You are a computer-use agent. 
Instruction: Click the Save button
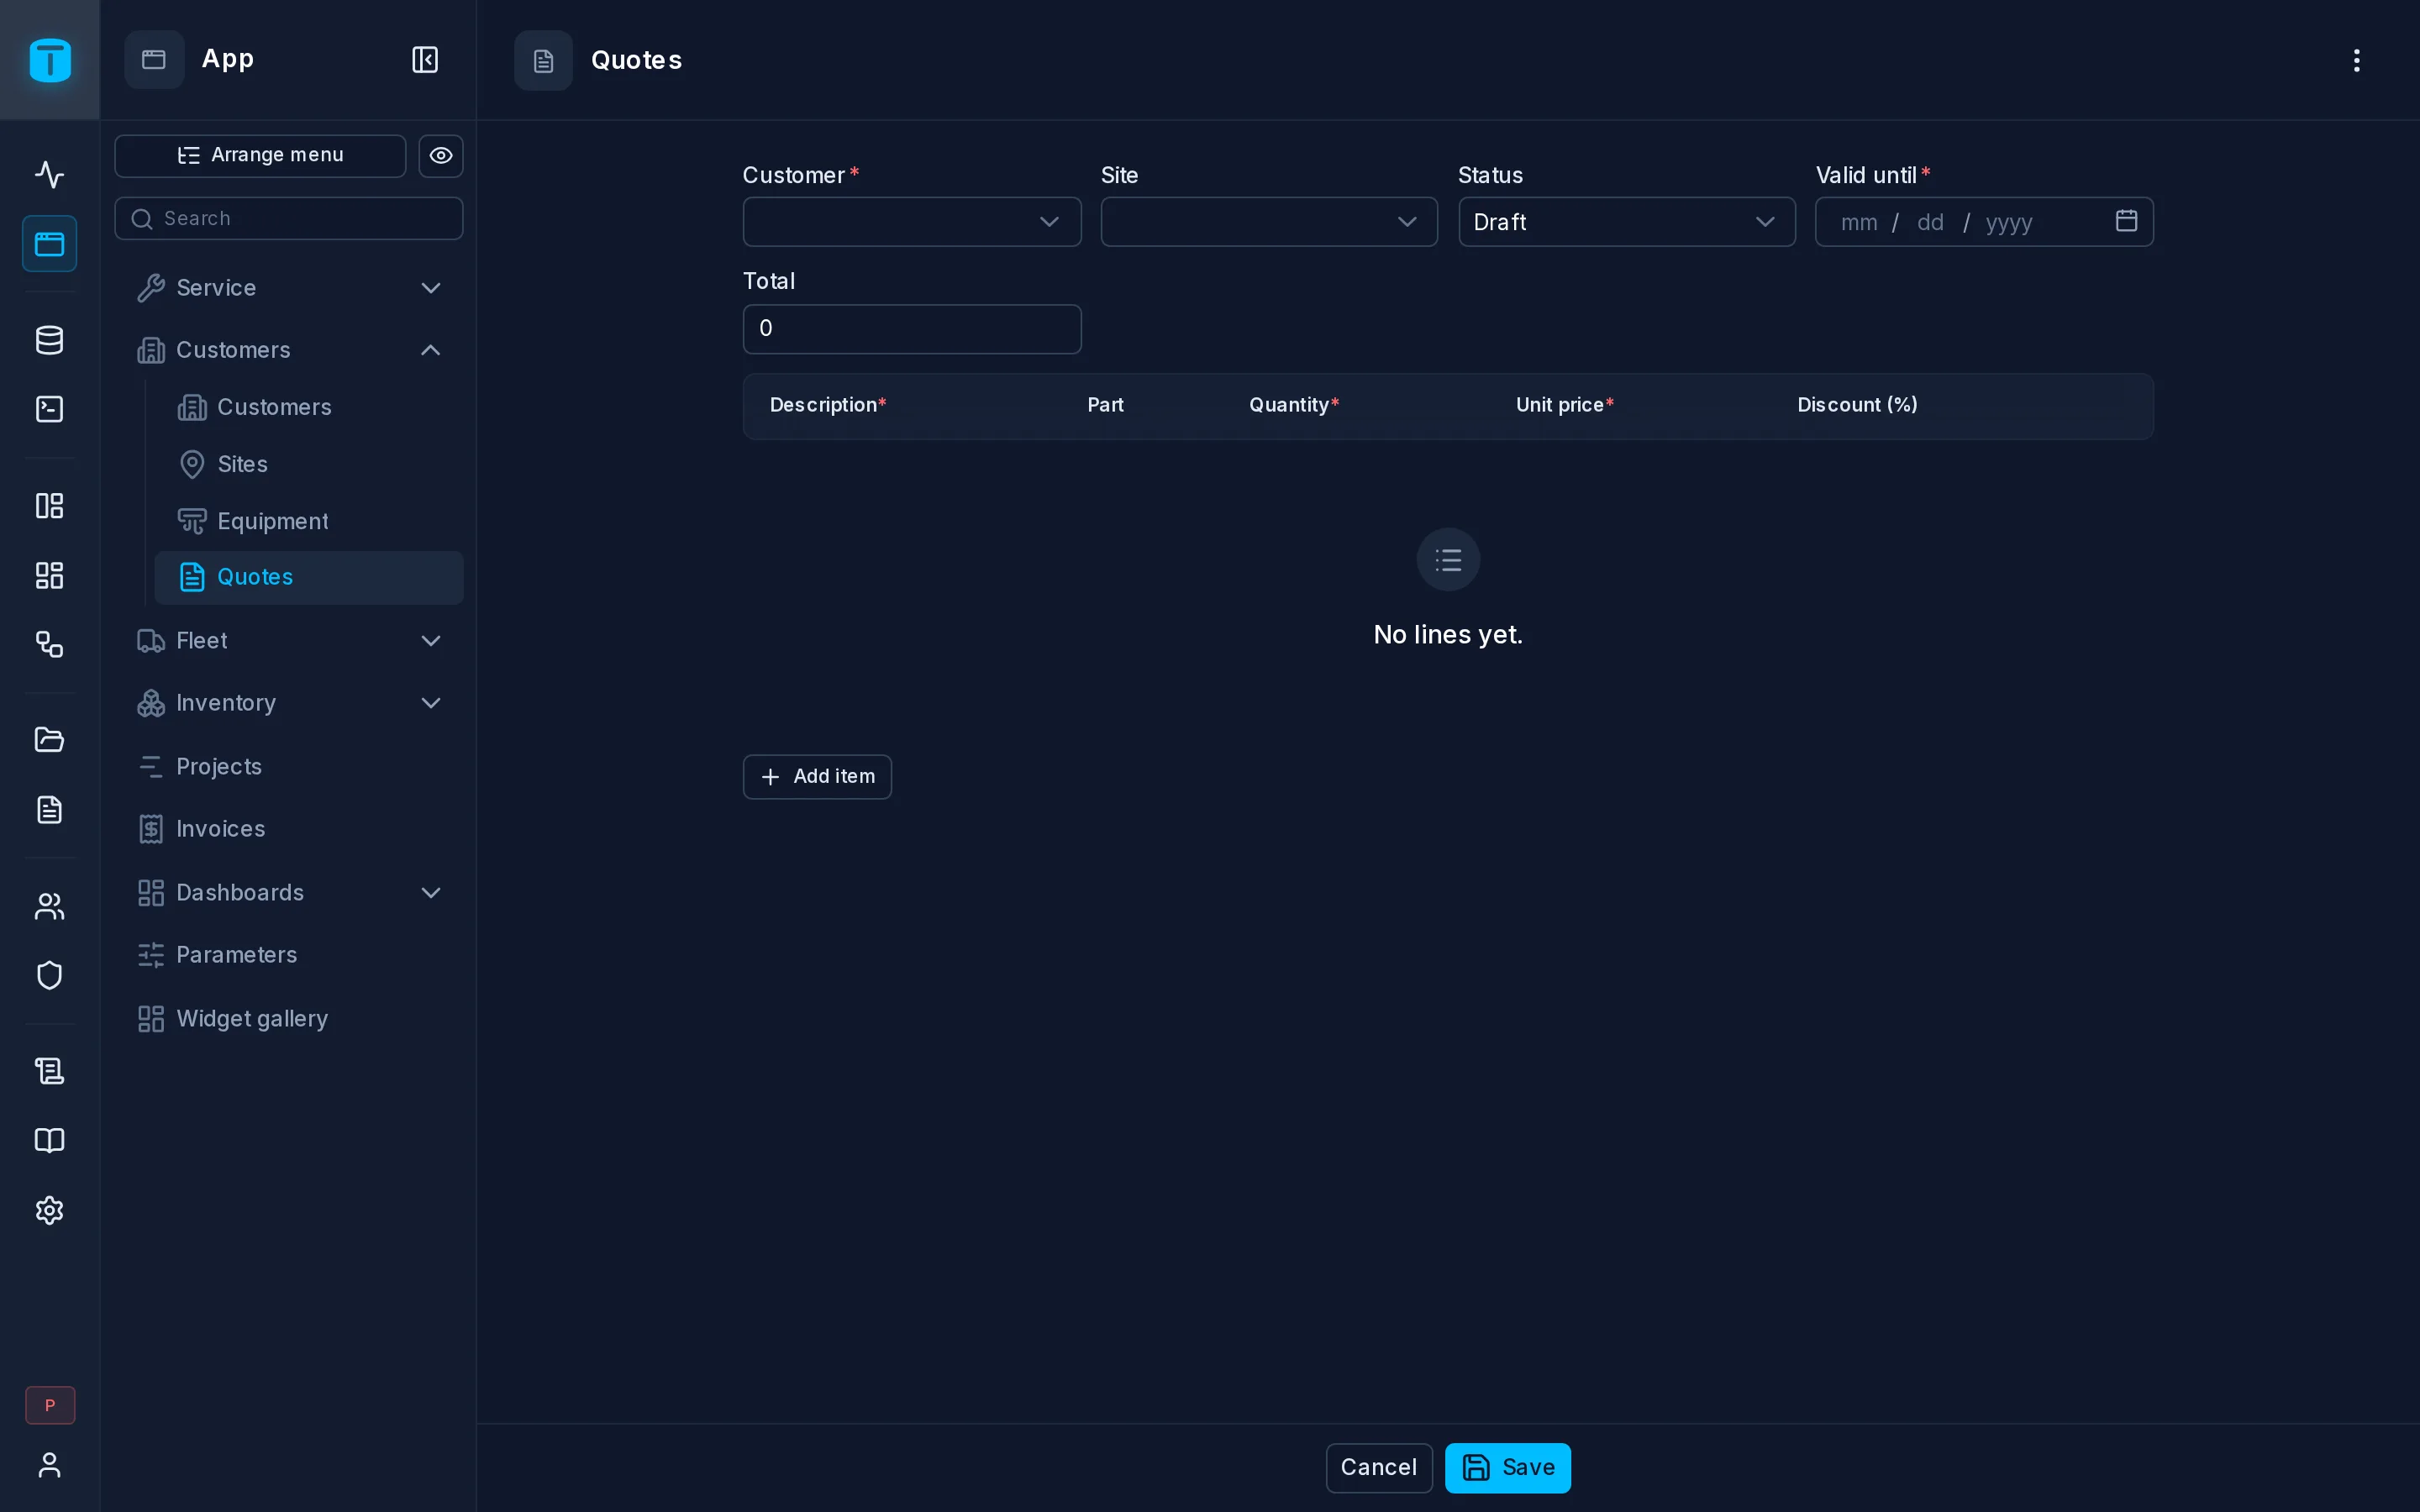point(1508,1468)
